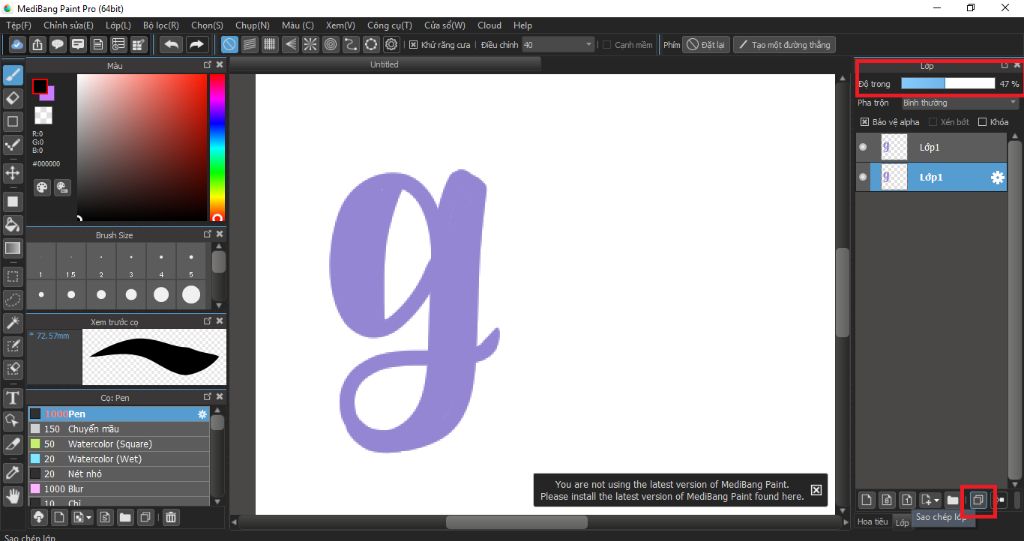Click the Undo arrow in the toolbar

(172, 45)
